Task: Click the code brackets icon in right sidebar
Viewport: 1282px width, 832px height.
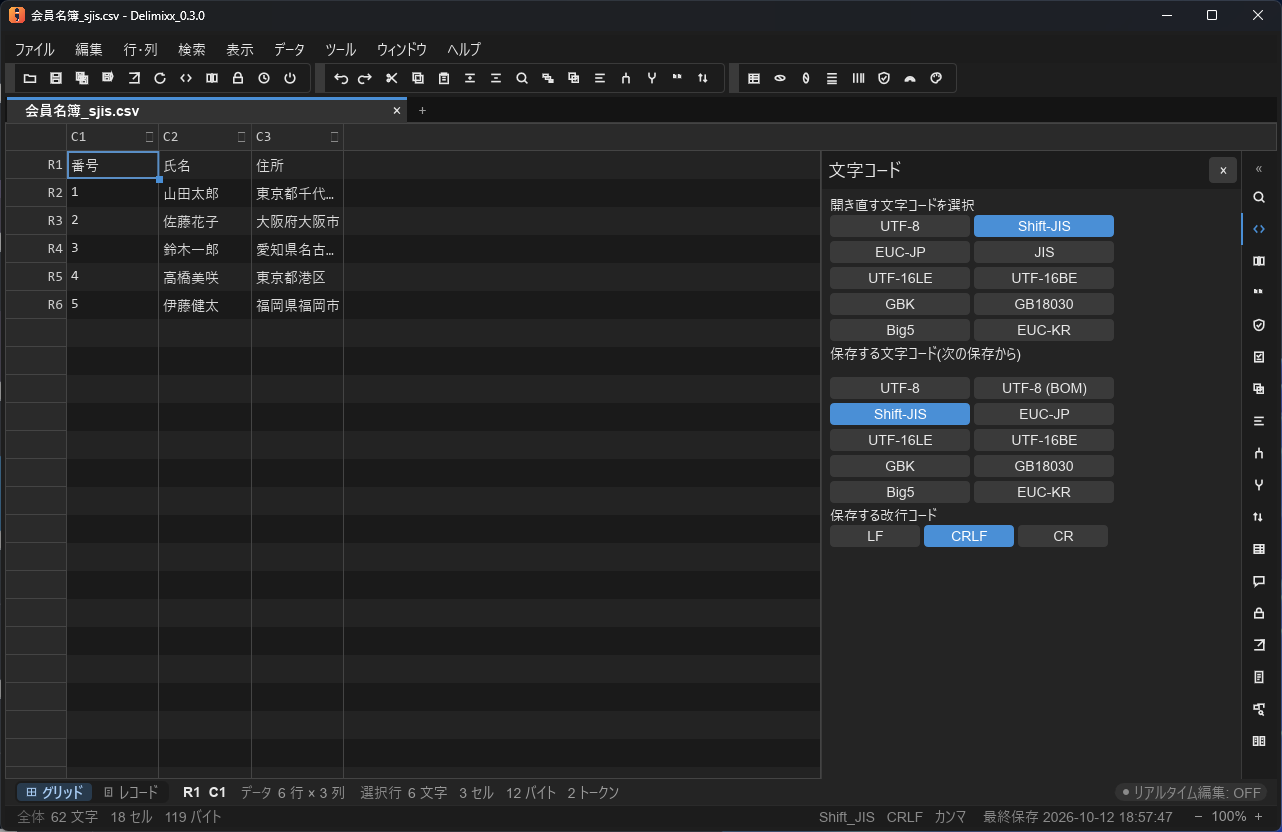Action: click(x=1259, y=229)
